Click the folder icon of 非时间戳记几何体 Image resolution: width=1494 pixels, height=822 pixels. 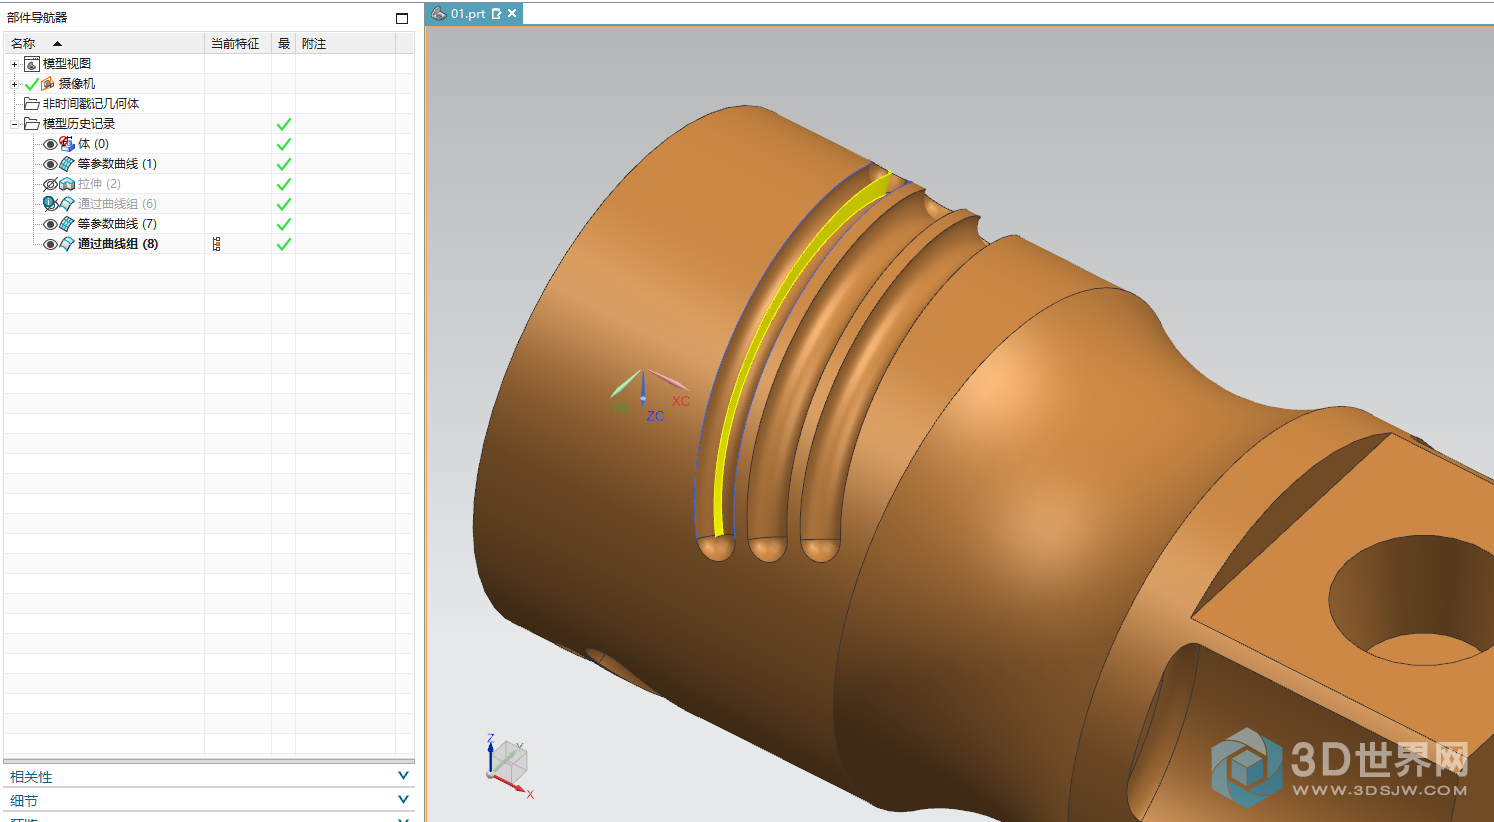pyautogui.click(x=32, y=104)
